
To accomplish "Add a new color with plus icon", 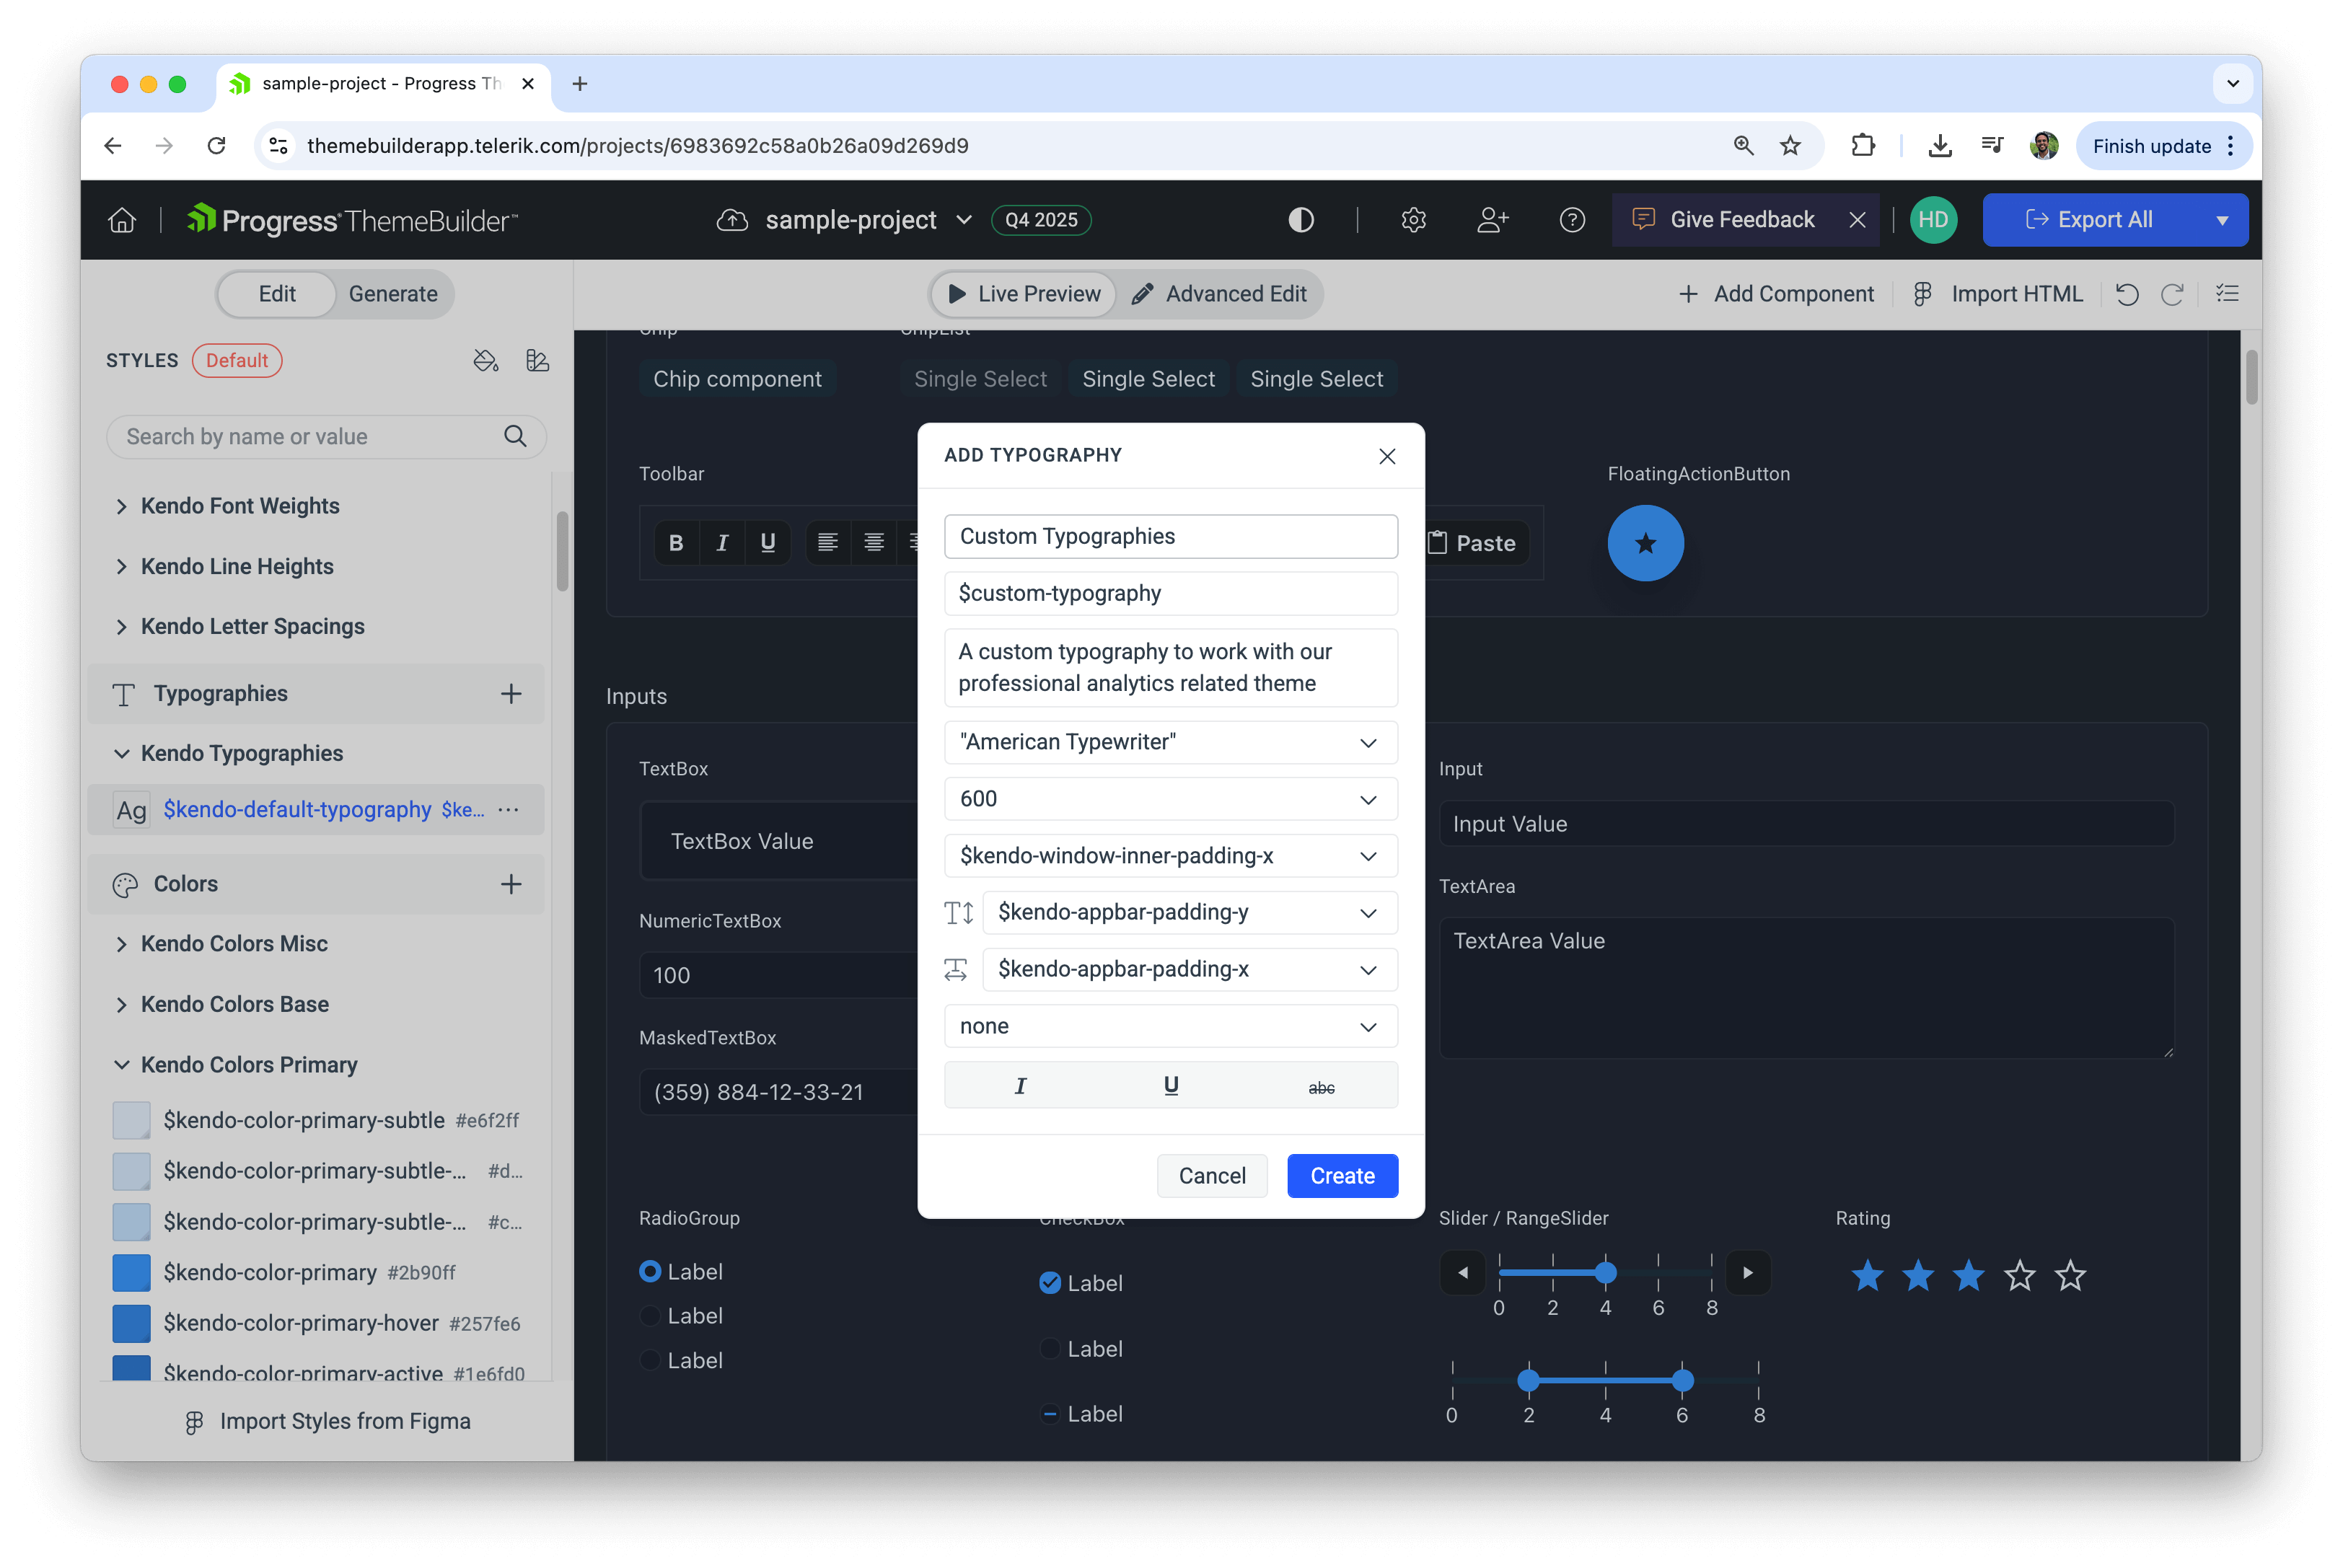I will click(x=511, y=884).
